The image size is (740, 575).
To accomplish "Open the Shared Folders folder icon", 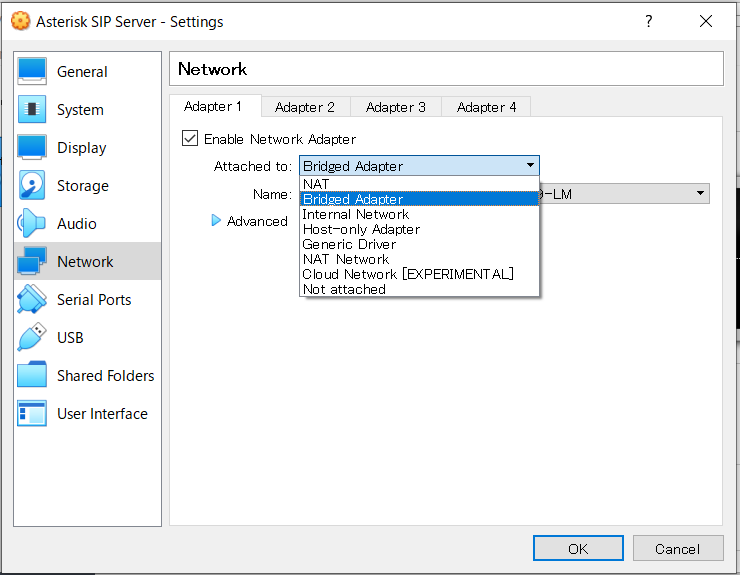I will coord(32,375).
